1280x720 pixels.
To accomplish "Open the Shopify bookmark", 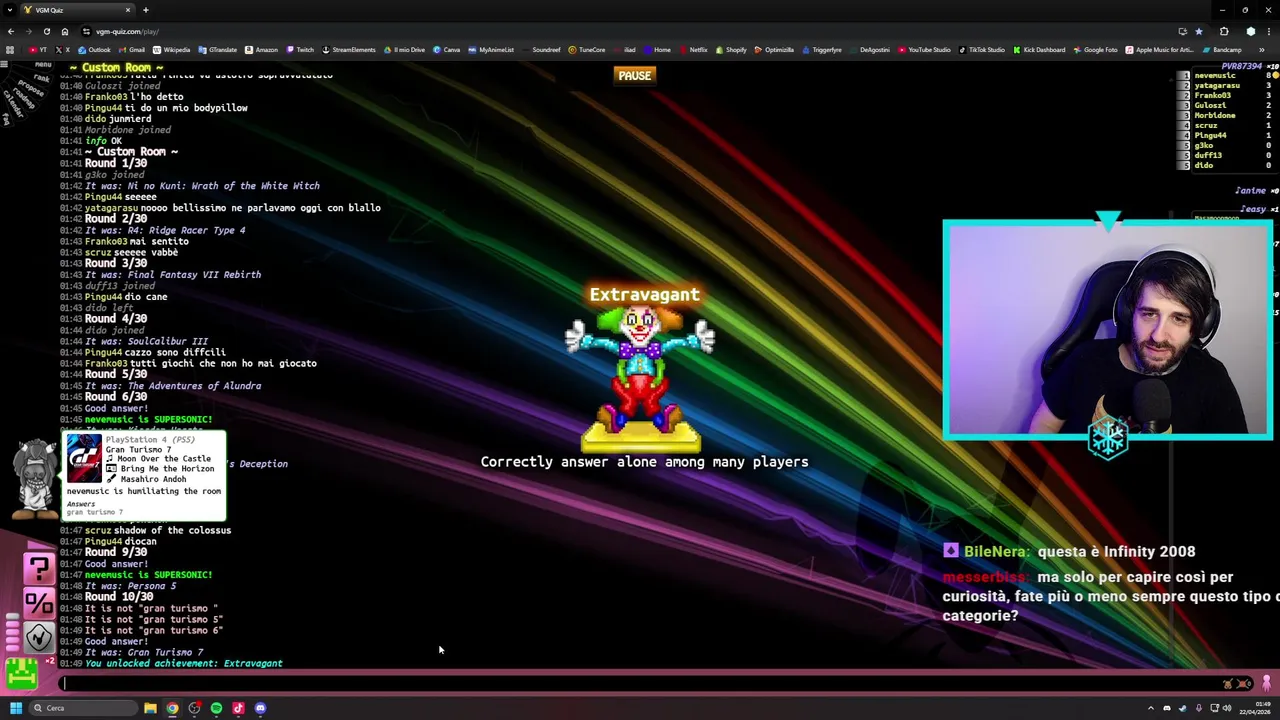I will point(731,50).
